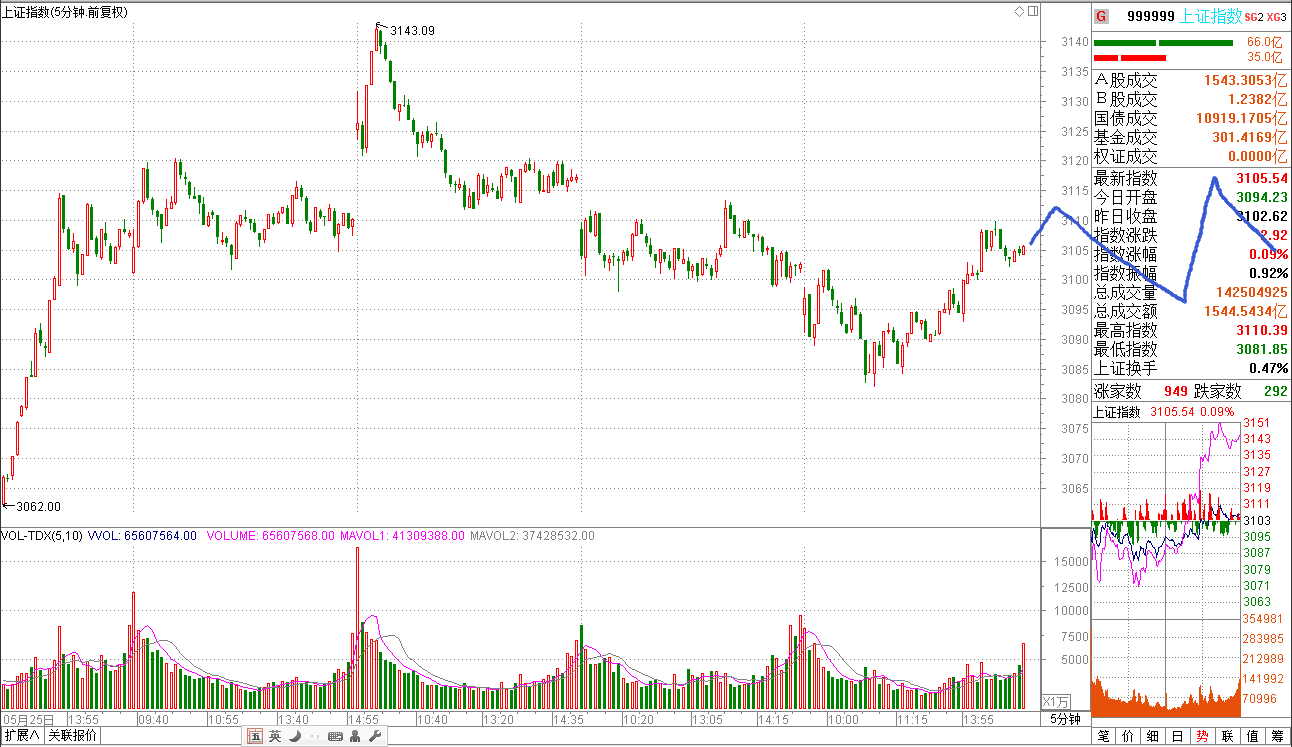Switch to the 笔 tab
The image size is (1292, 747).
(1103, 737)
